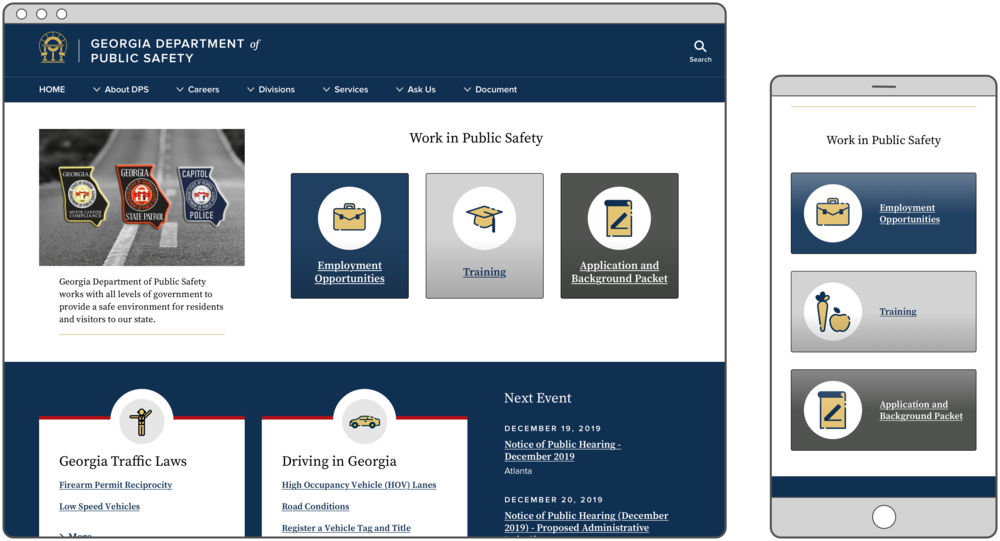Open the Search magnifier icon
The height and width of the screenshot is (541, 1000).
[x=700, y=46]
